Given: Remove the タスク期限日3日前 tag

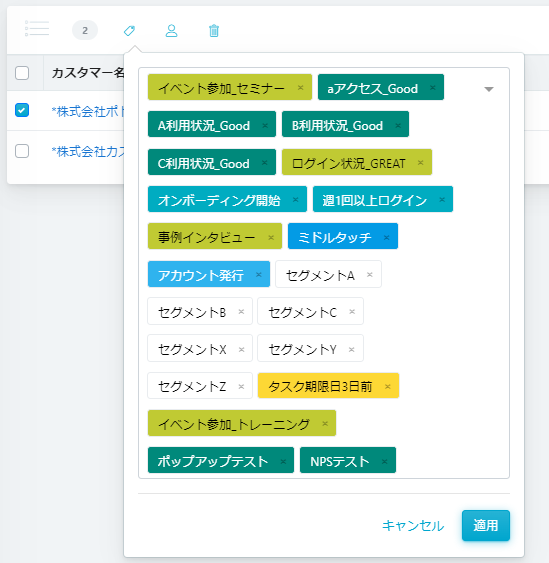Looking at the screenshot, I should [388, 386].
